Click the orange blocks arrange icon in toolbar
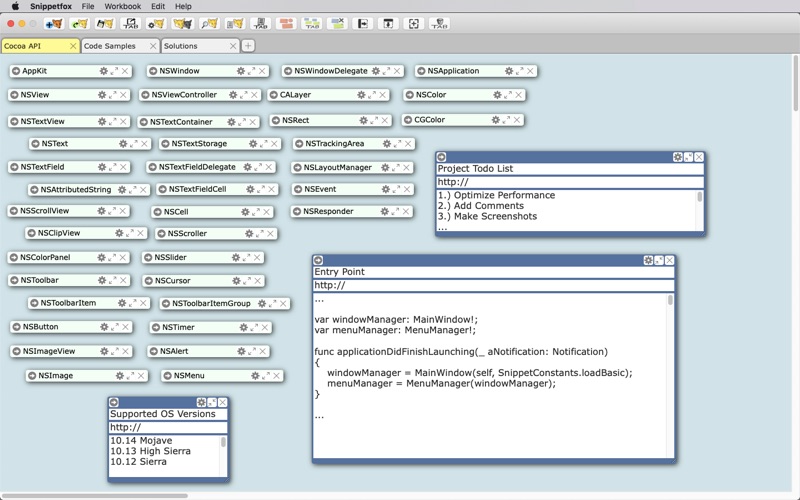This screenshot has height=500, width=800. [x=286, y=23]
